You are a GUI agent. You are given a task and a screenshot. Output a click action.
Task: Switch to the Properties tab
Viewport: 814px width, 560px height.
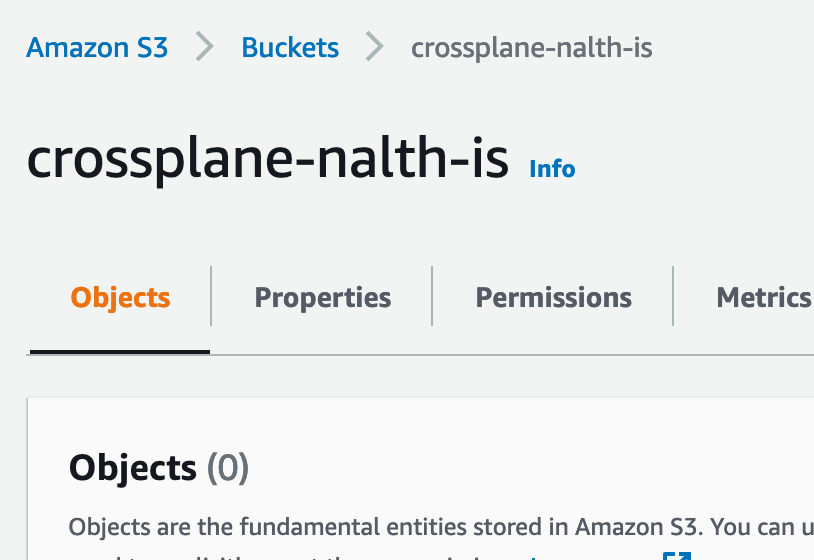322,297
